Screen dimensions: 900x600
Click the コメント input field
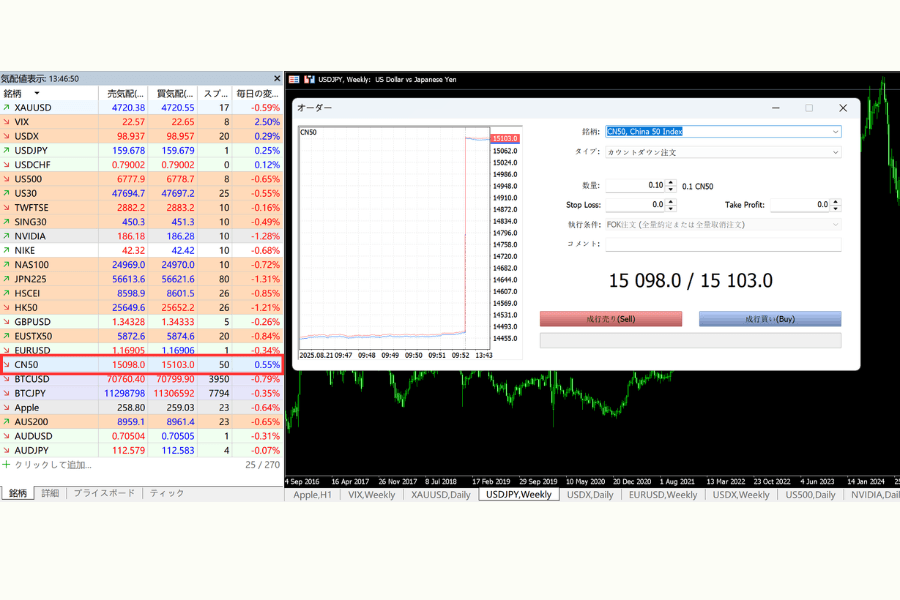[723, 244]
